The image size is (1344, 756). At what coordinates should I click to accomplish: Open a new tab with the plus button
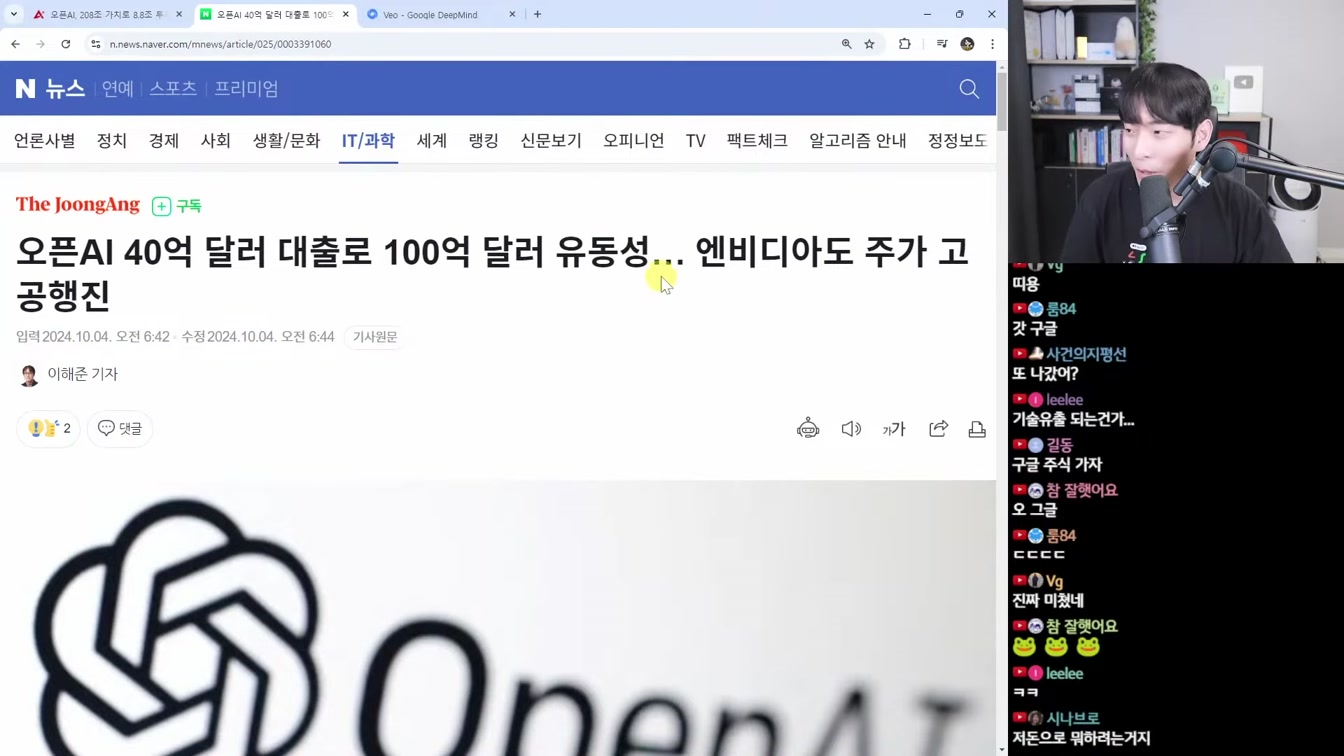click(537, 14)
